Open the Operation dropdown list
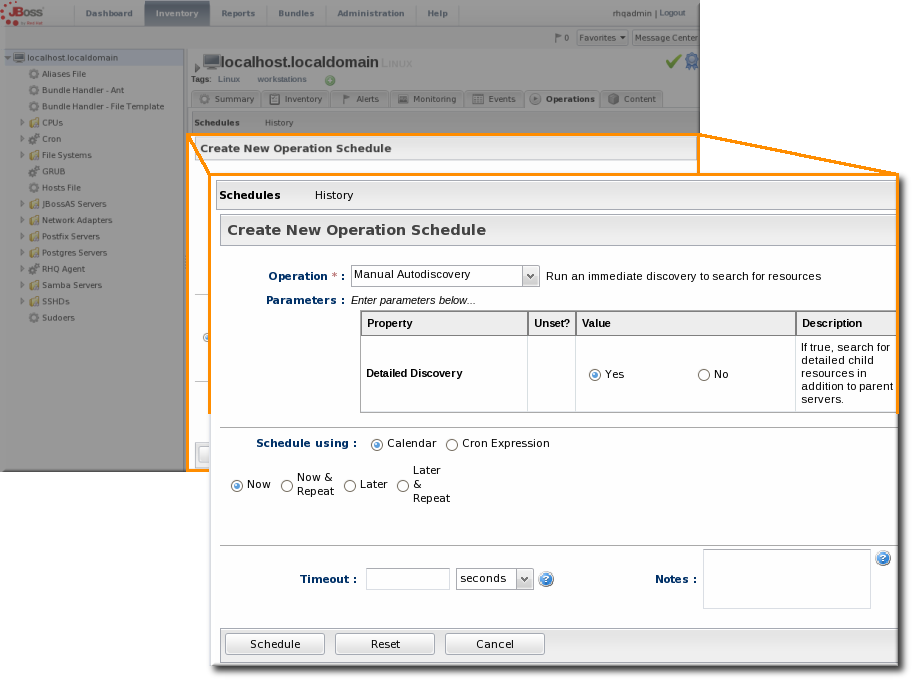Viewport: 913px width, 681px height. pyautogui.click(x=530, y=276)
